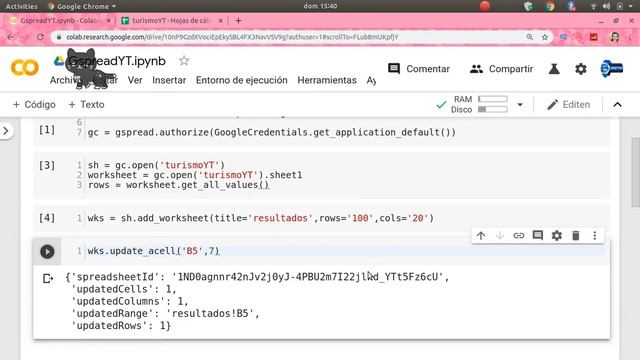Go back in browser history
This screenshot has height=360, width=640.
pos(11,37)
